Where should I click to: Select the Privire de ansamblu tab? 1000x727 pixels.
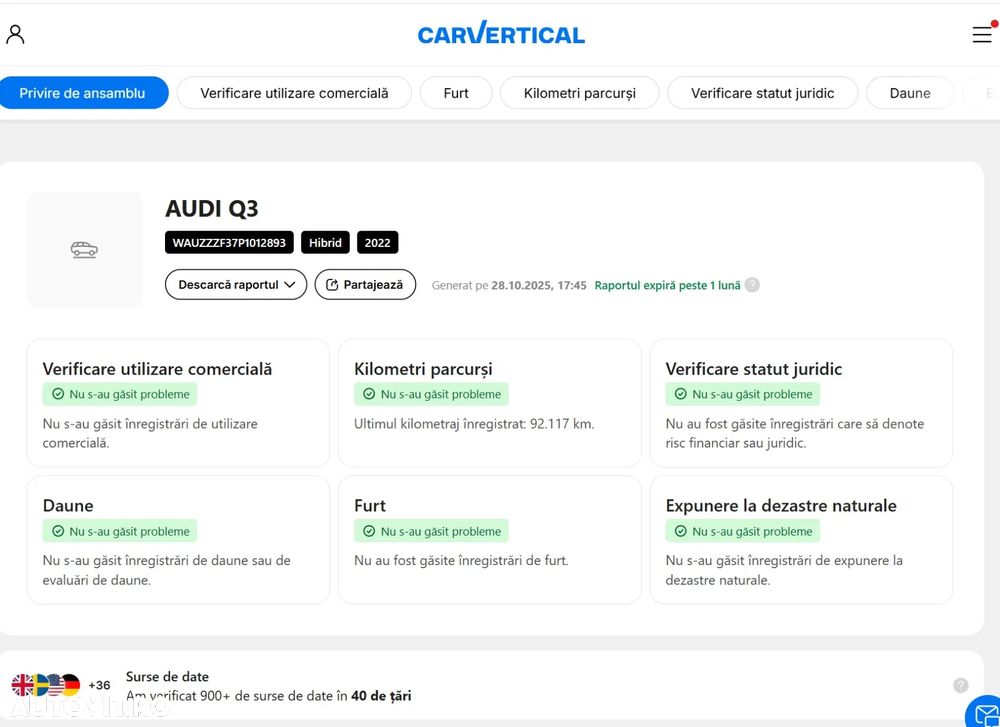[82, 93]
